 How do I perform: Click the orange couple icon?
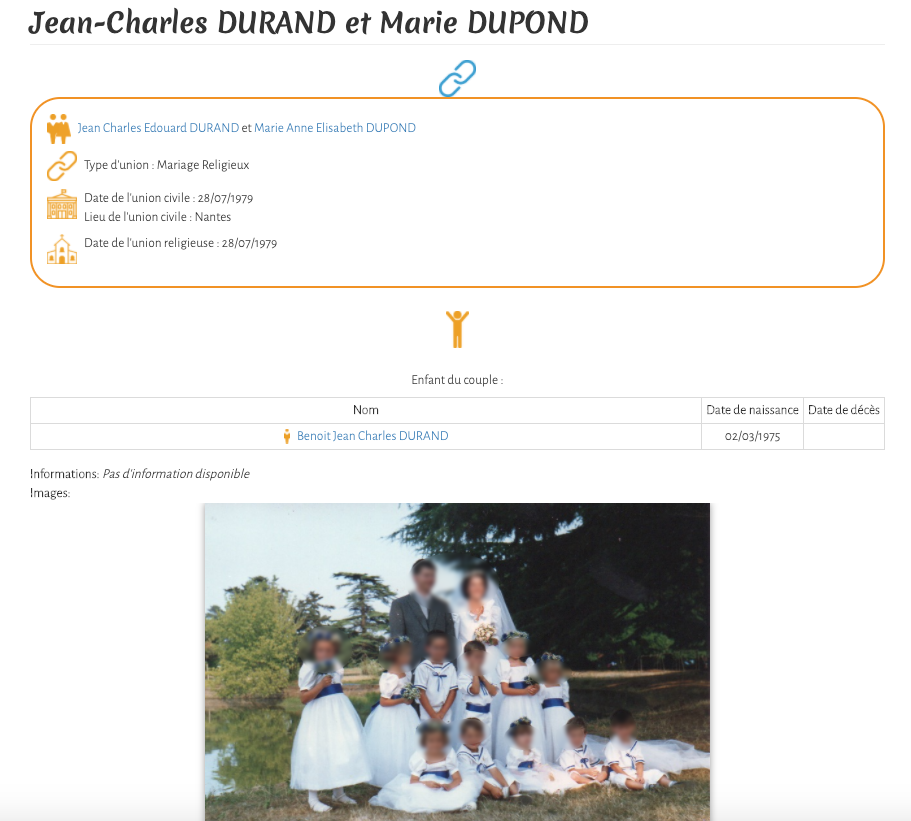pyautogui.click(x=59, y=128)
